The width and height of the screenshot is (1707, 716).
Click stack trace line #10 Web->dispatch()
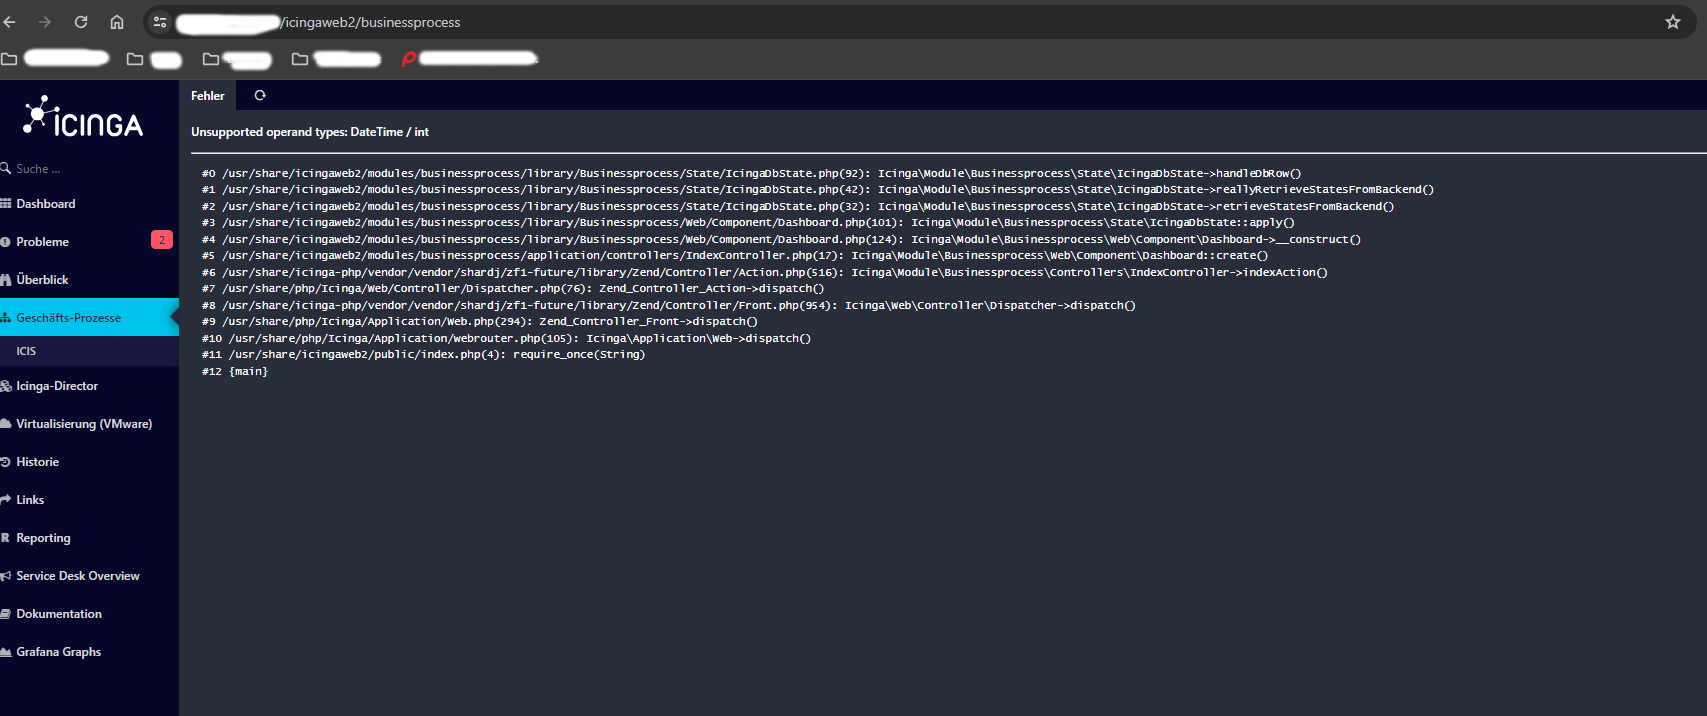(506, 338)
